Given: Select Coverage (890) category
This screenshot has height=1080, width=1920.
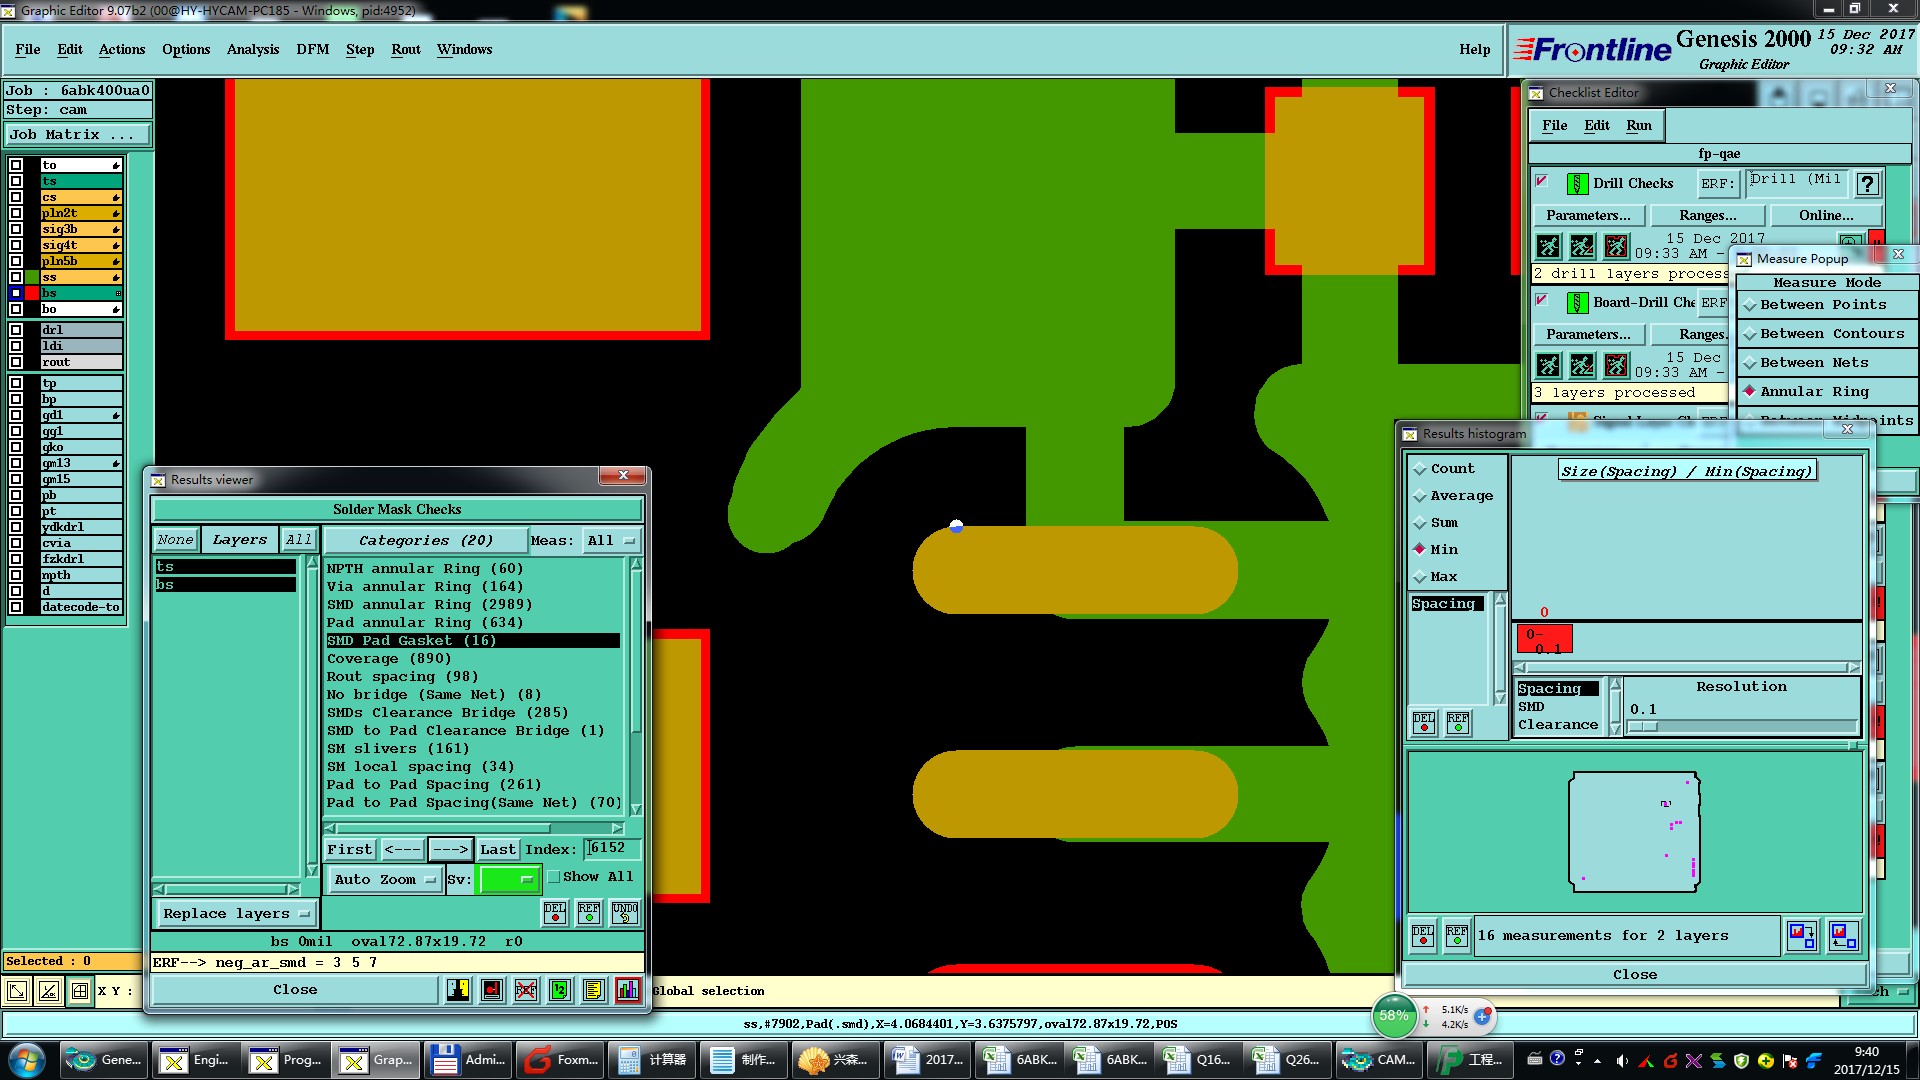Looking at the screenshot, I should point(389,659).
